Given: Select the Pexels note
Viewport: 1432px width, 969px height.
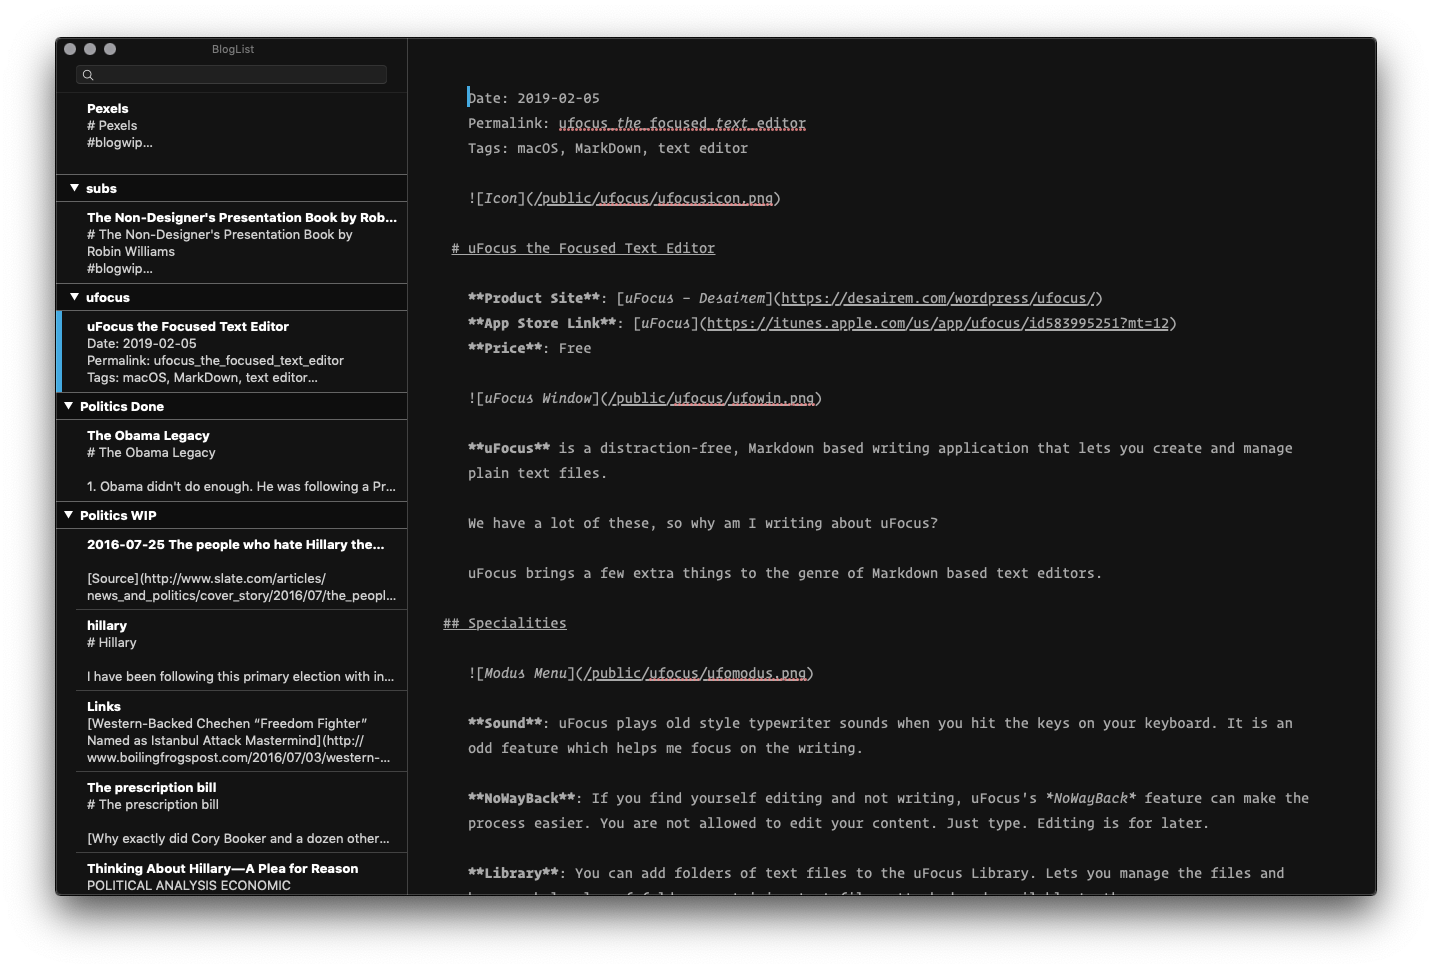Looking at the screenshot, I should [232, 134].
